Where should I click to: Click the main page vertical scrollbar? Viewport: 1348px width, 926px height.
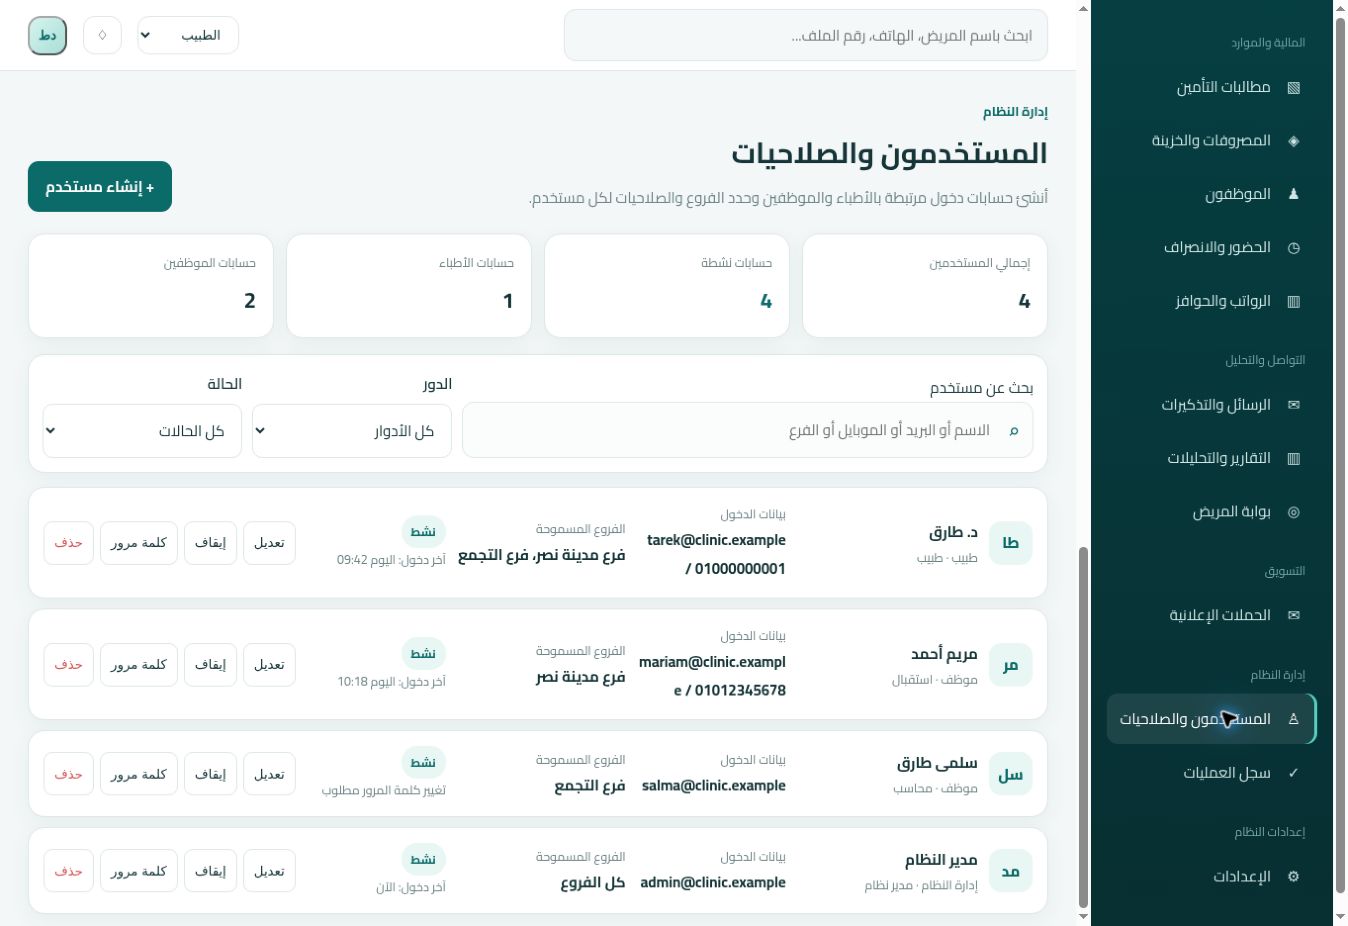tap(1083, 727)
